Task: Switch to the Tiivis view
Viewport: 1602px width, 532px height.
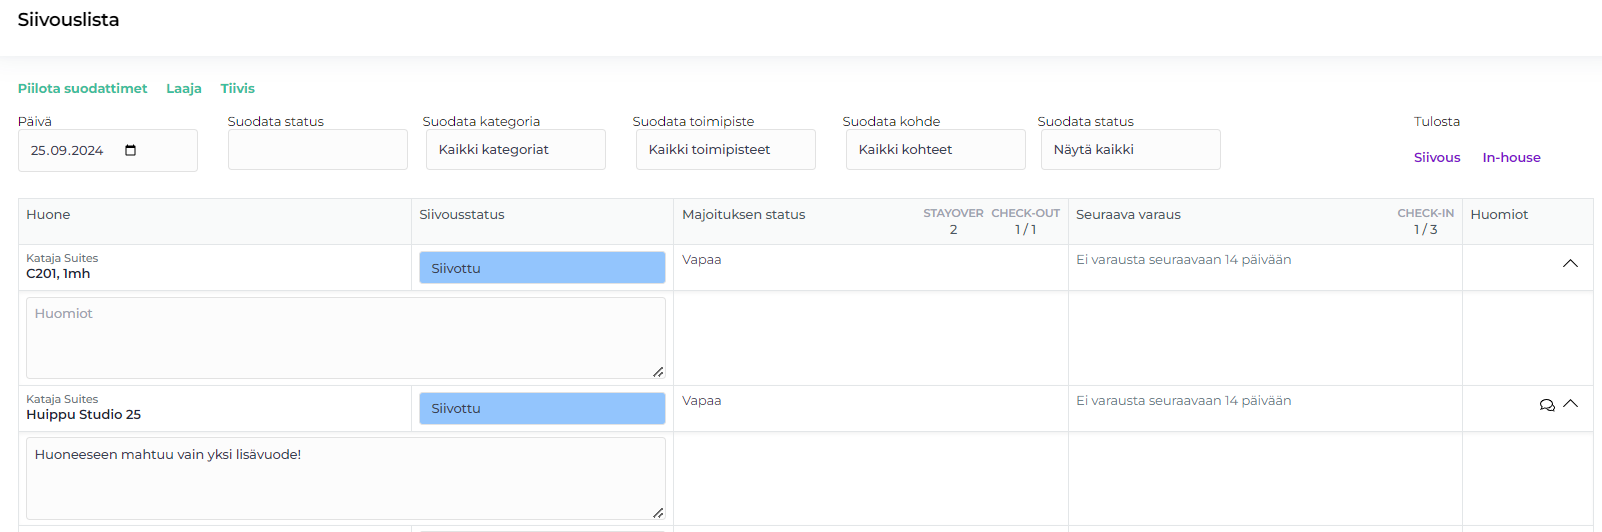Action: pyautogui.click(x=238, y=88)
